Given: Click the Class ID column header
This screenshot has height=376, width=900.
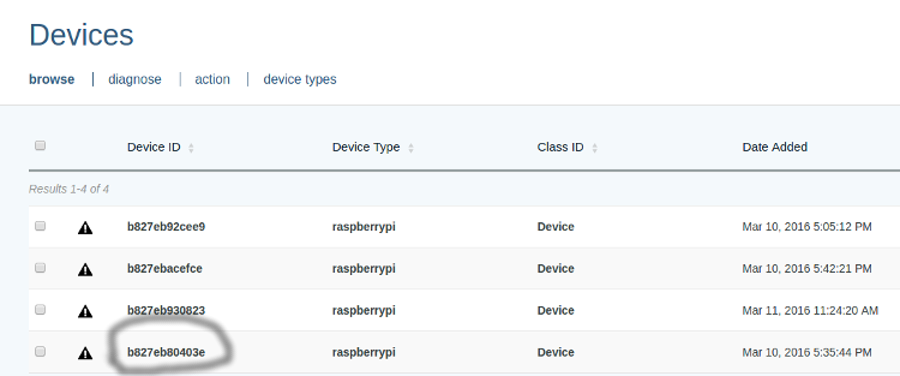Looking at the screenshot, I should [x=560, y=147].
